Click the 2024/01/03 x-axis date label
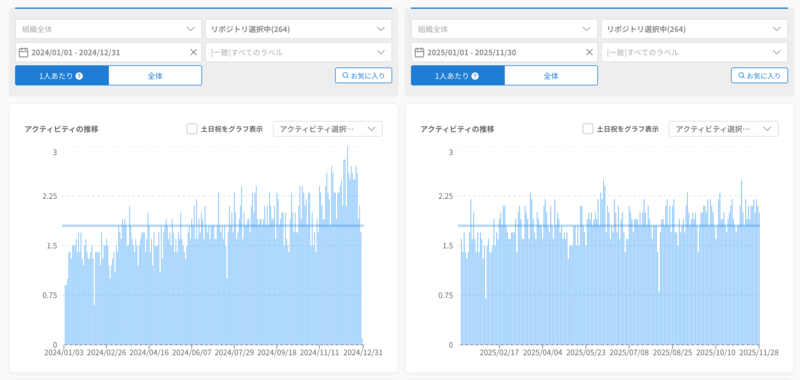The image size is (800, 380). pyautogui.click(x=64, y=352)
